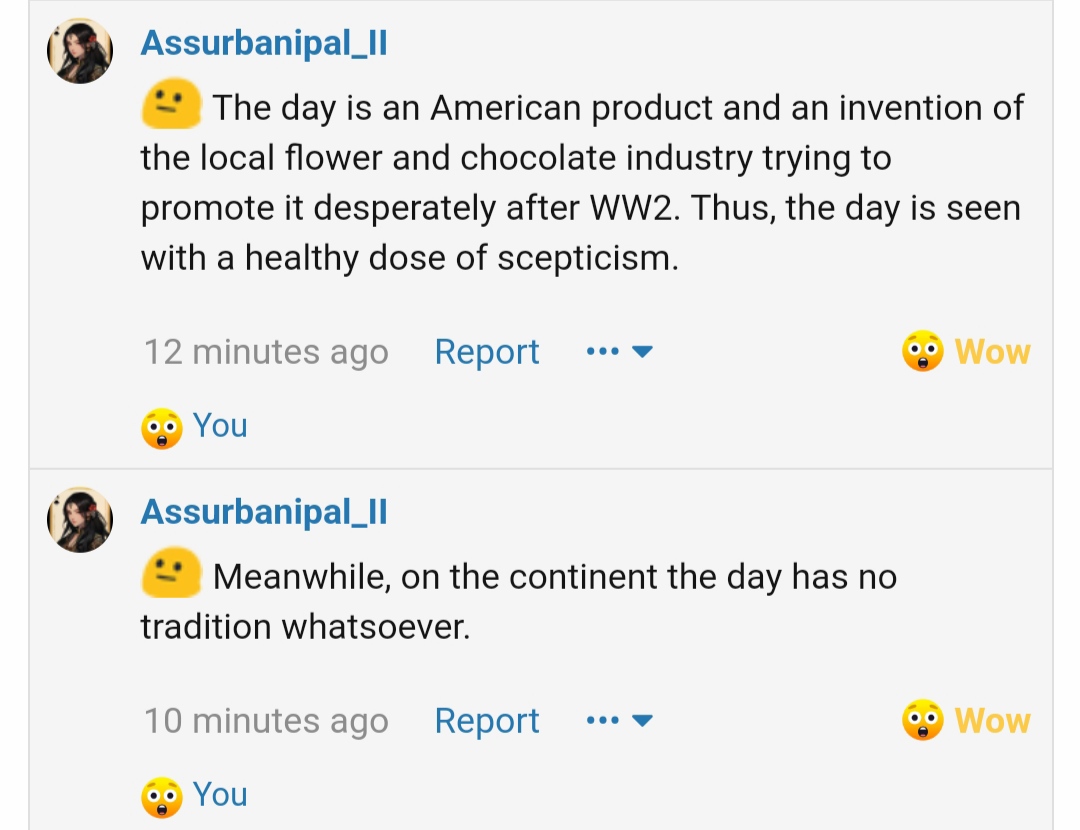Click the yellow face emoji in first comment

point(172,106)
